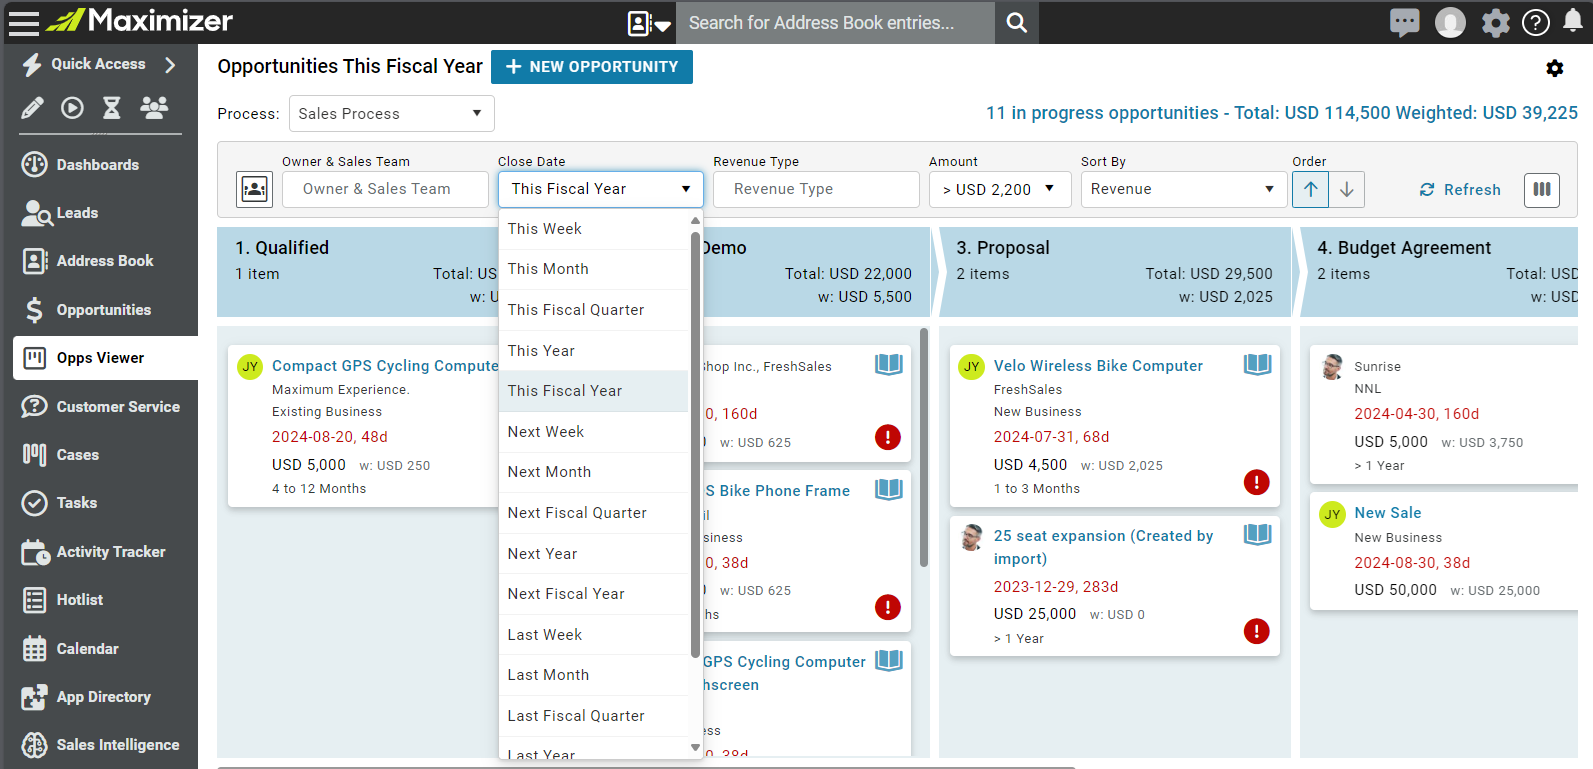Click book icon on Bike Phone Frame card

889,489
